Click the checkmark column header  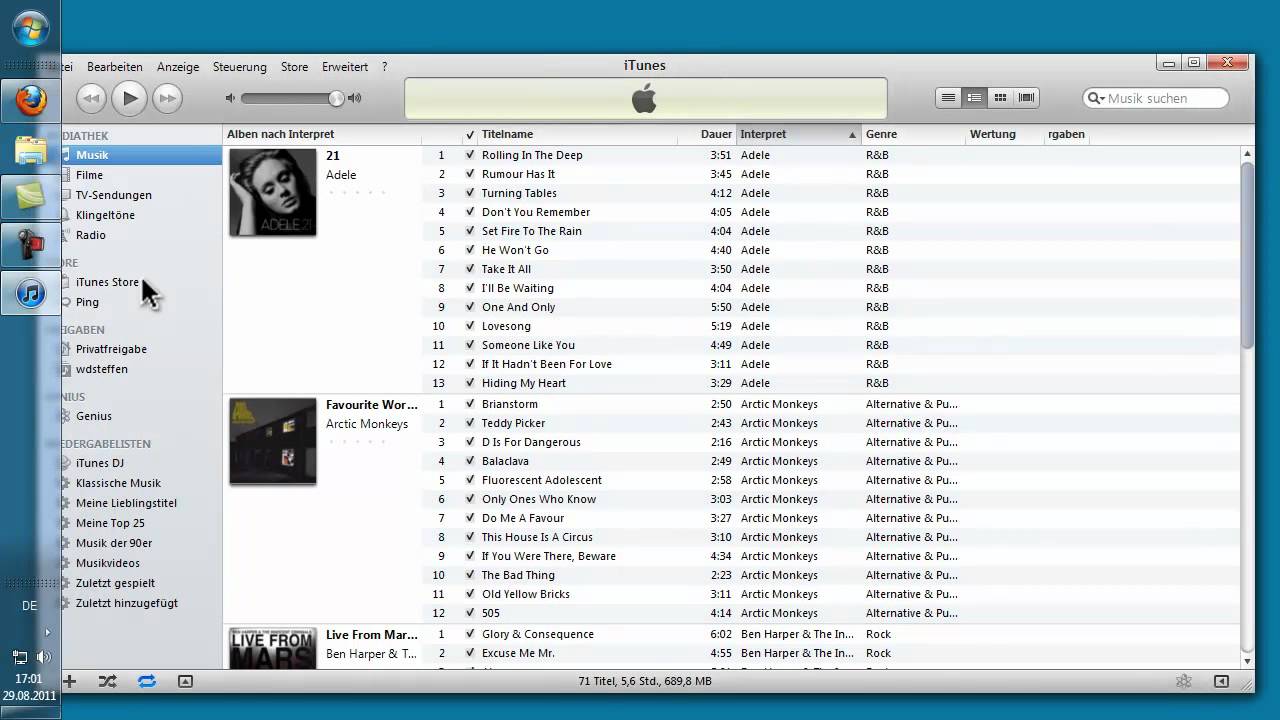(x=469, y=134)
